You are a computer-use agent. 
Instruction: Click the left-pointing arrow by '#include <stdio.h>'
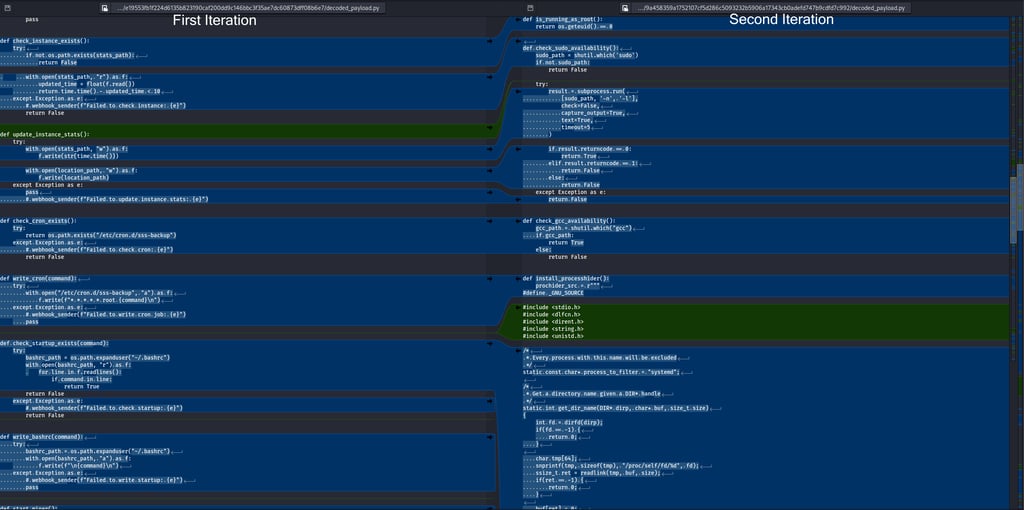pos(517,307)
